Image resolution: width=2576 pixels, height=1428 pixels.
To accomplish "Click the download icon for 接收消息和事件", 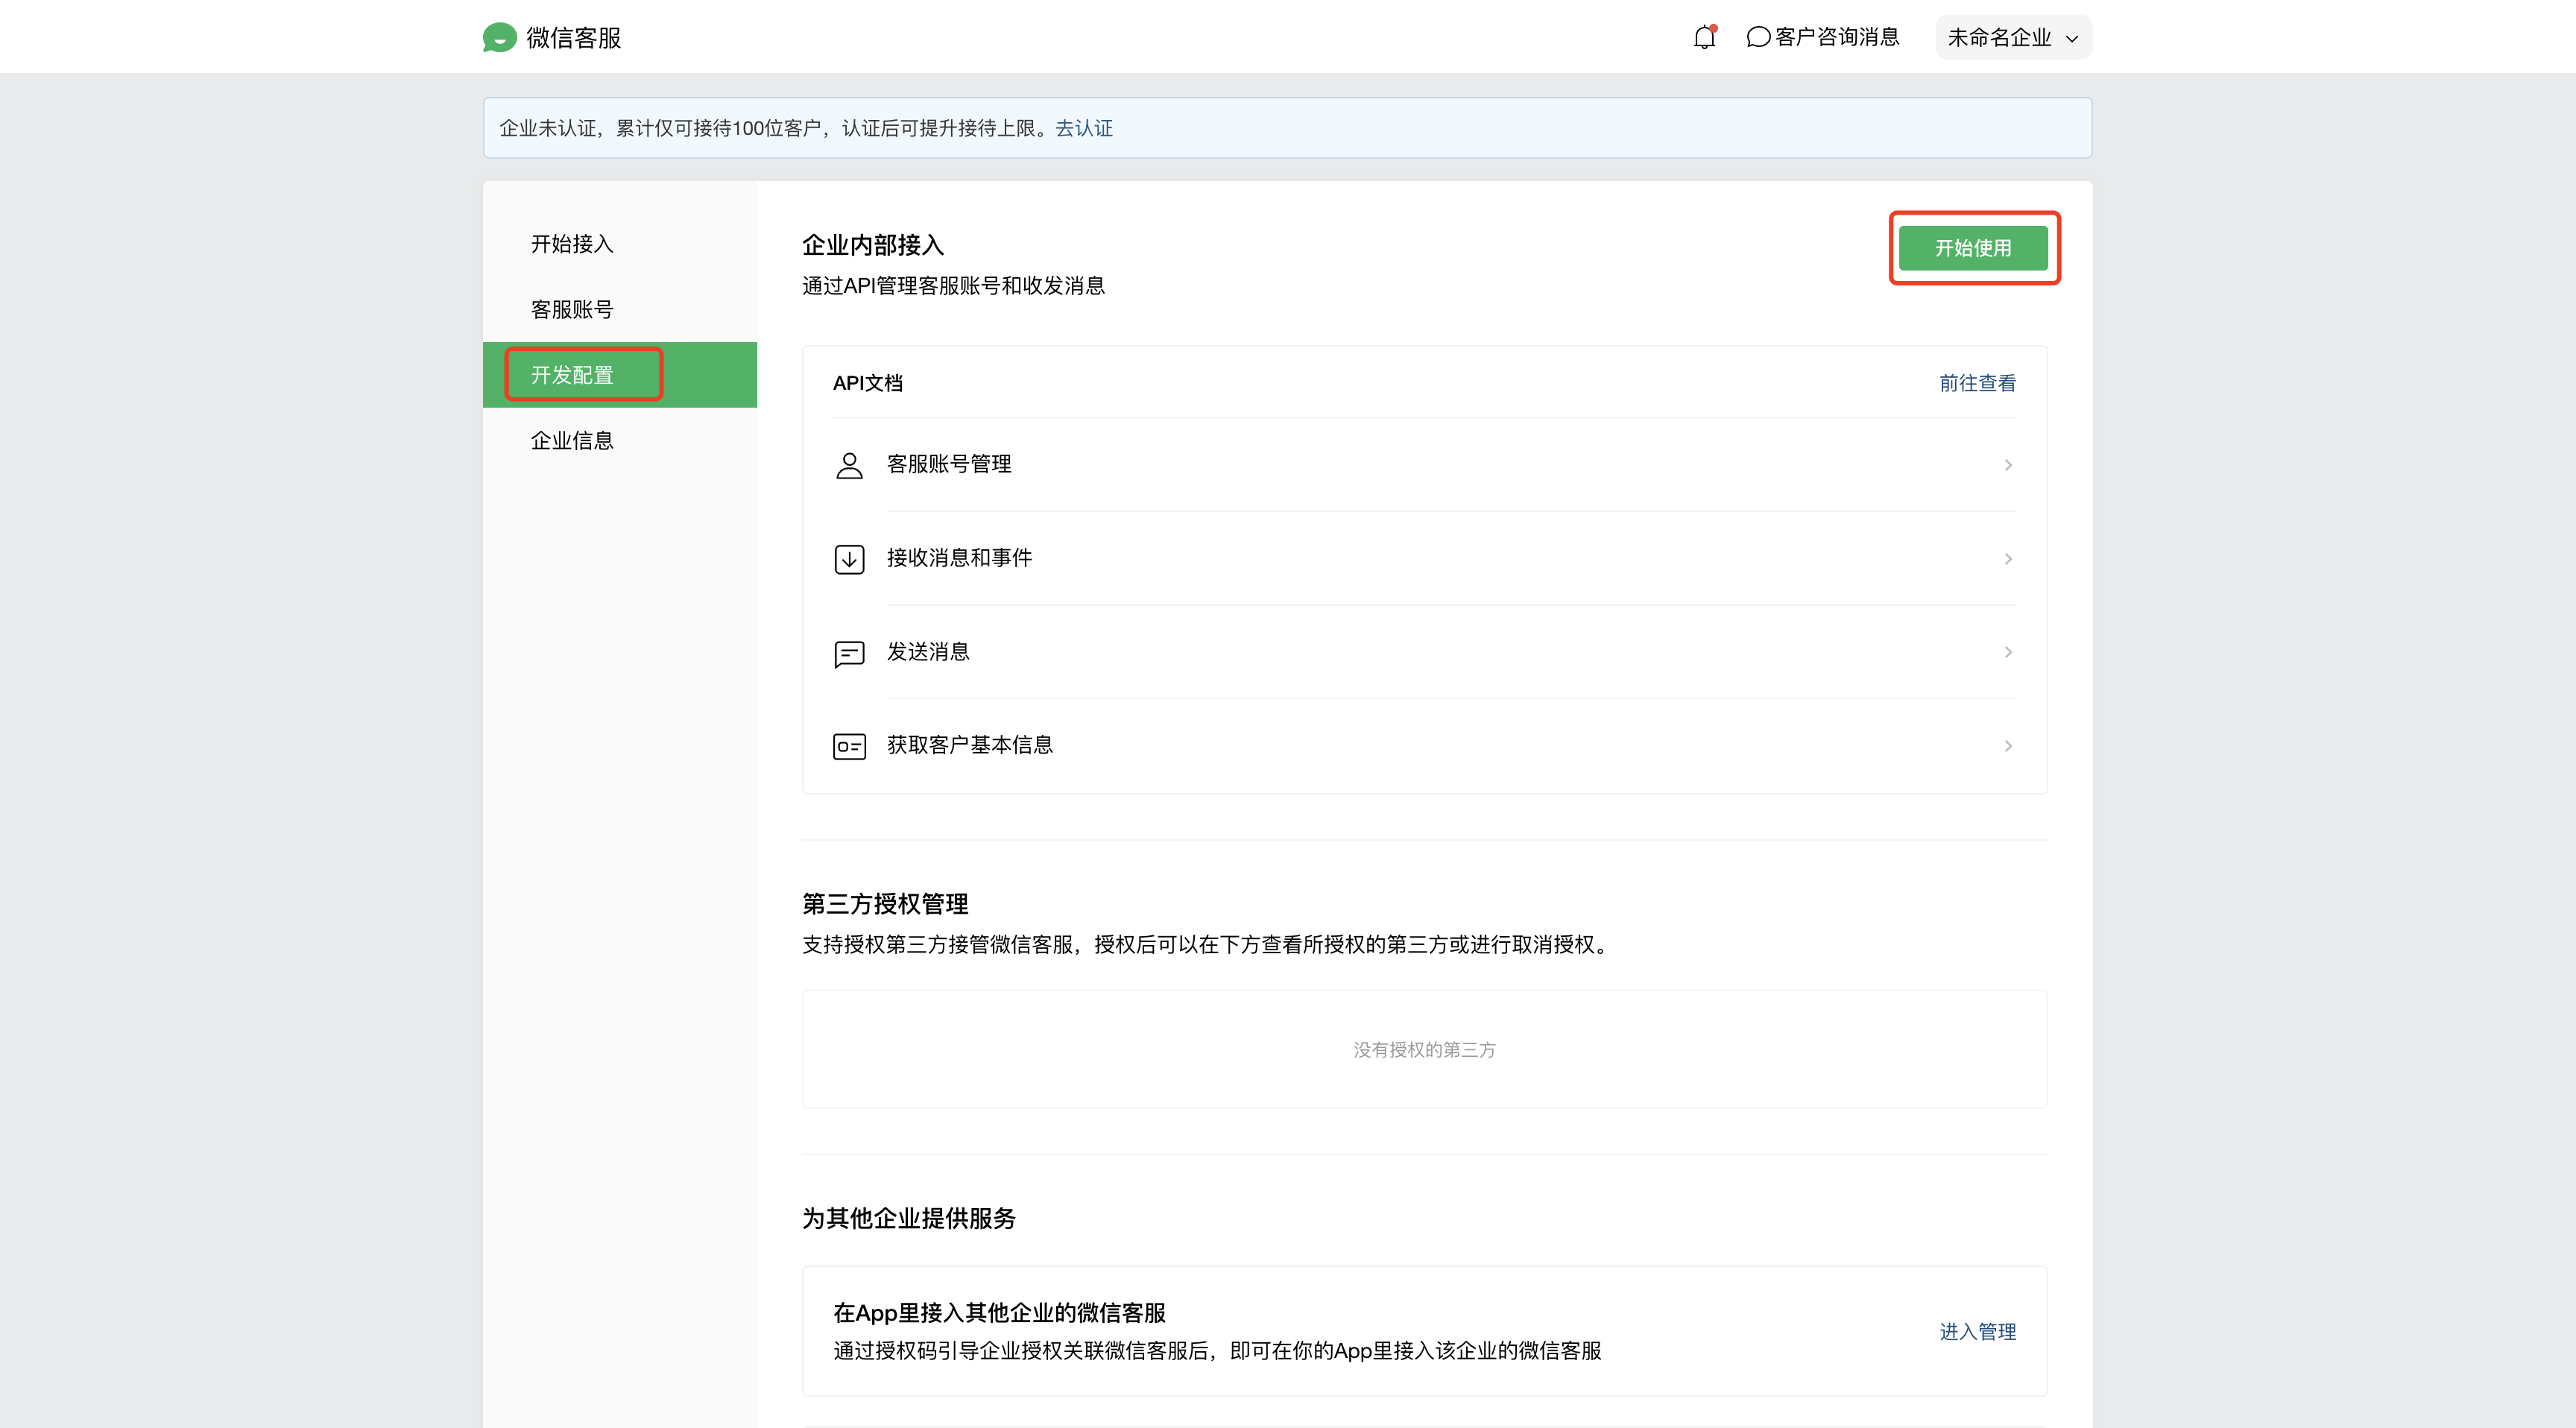I will coord(849,559).
